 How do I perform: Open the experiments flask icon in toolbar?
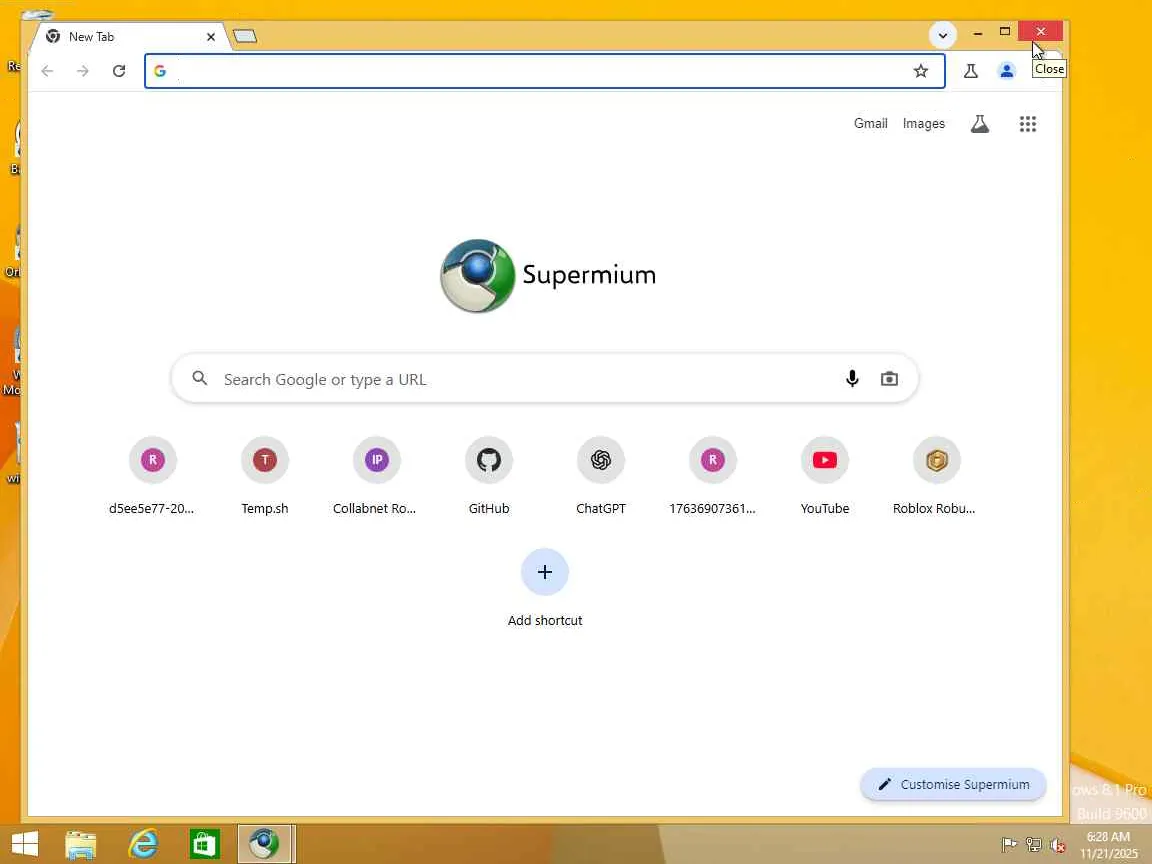(x=971, y=71)
